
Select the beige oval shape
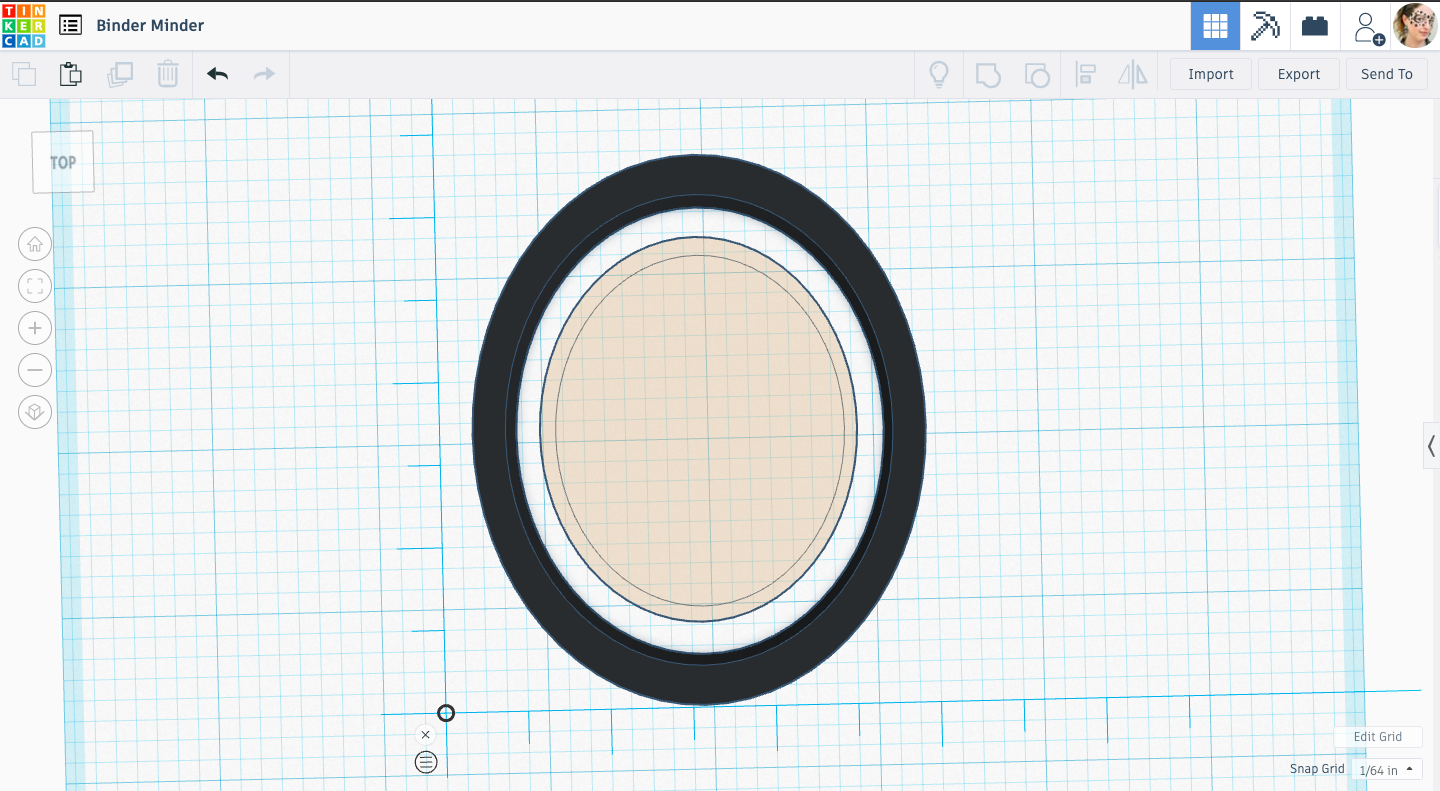pos(699,430)
